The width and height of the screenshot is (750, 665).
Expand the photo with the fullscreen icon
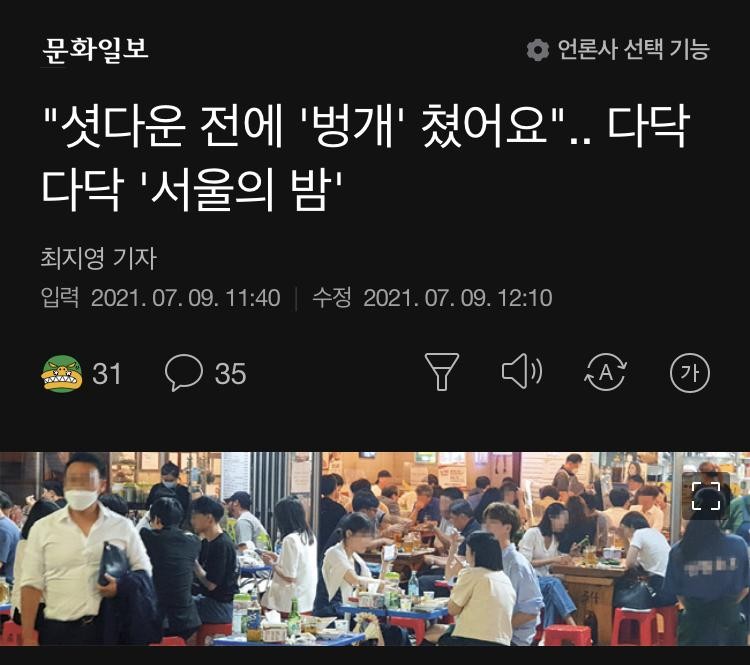point(706,496)
